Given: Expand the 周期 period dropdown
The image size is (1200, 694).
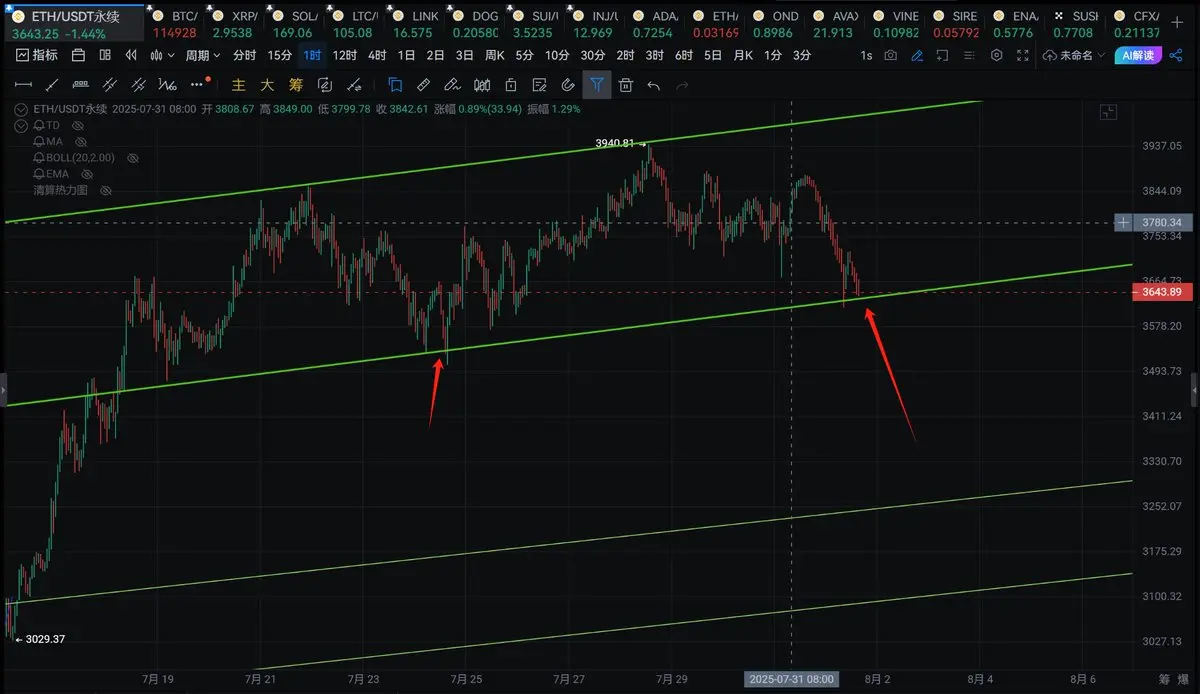Looking at the screenshot, I should pos(203,55).
